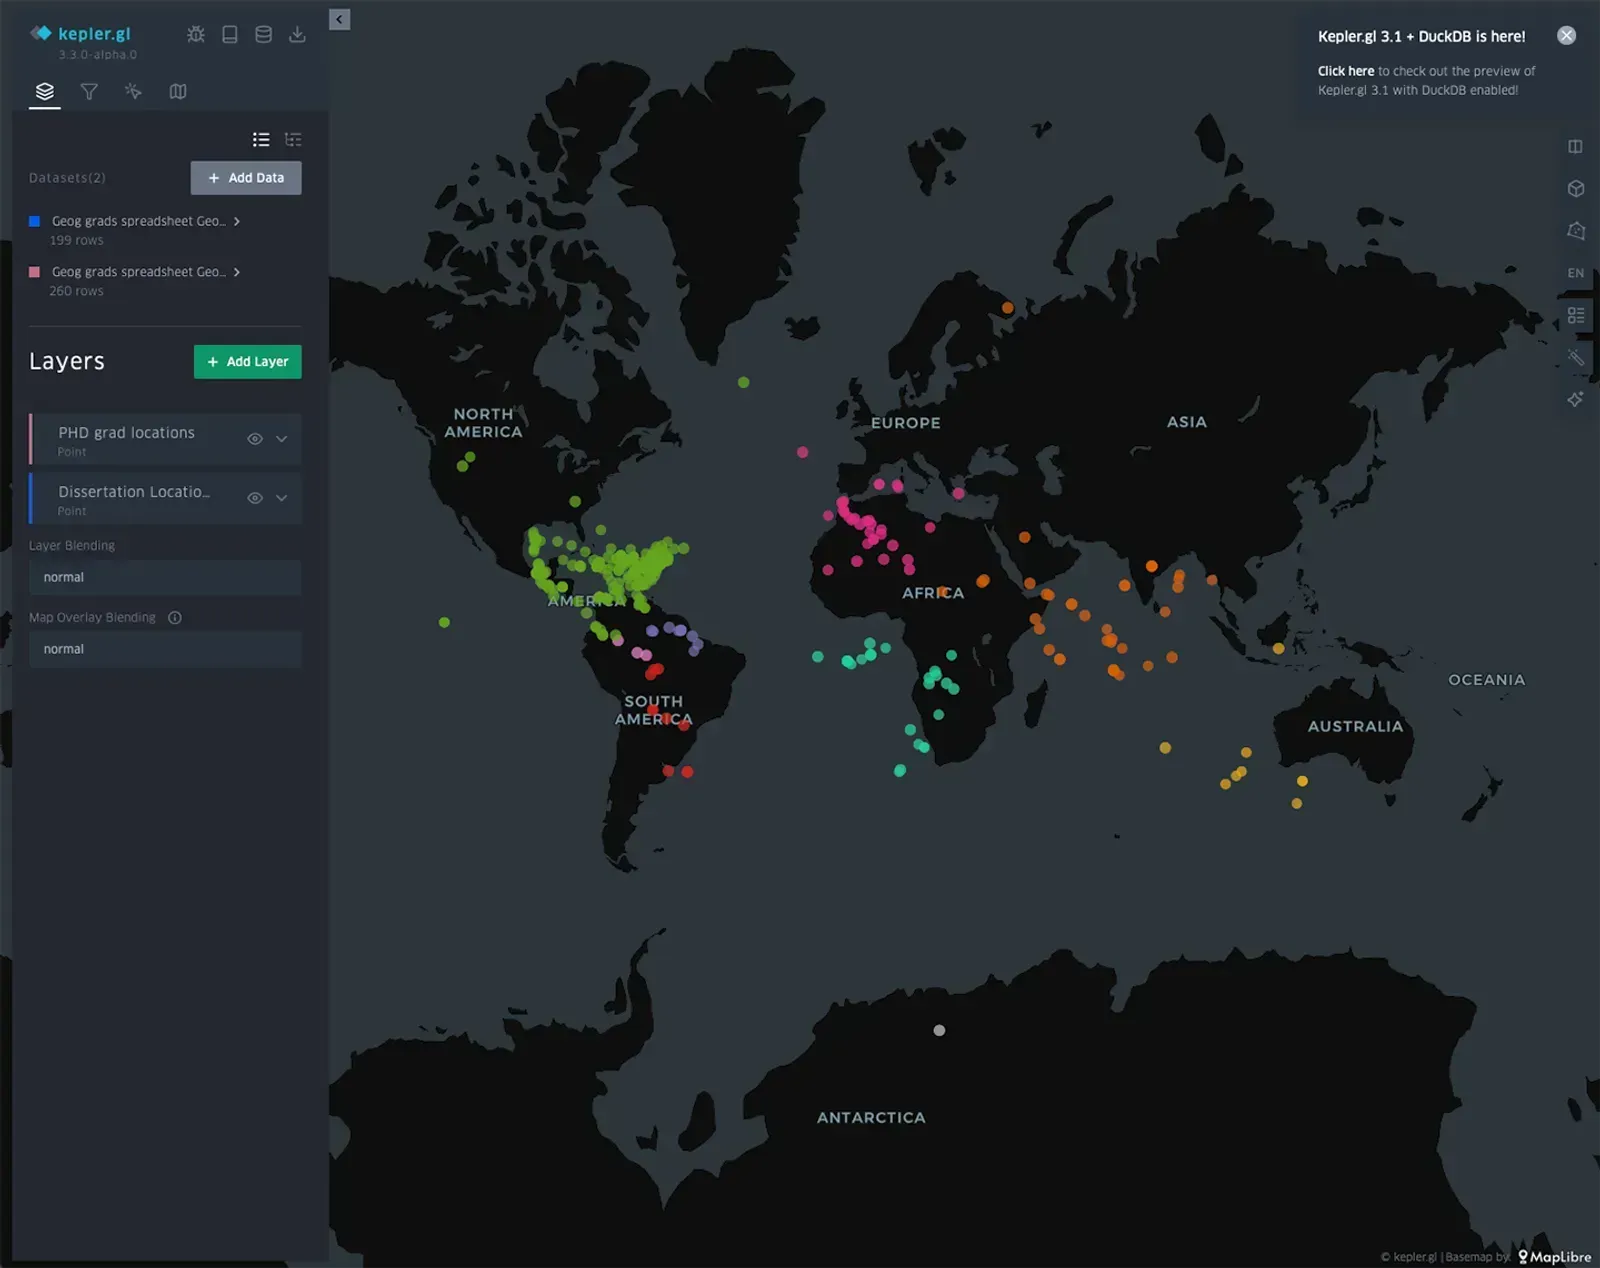Switch to sort-by-dataset layer view
The height and width of the screenshot is (1268, 1600).
tap(293, 140)
